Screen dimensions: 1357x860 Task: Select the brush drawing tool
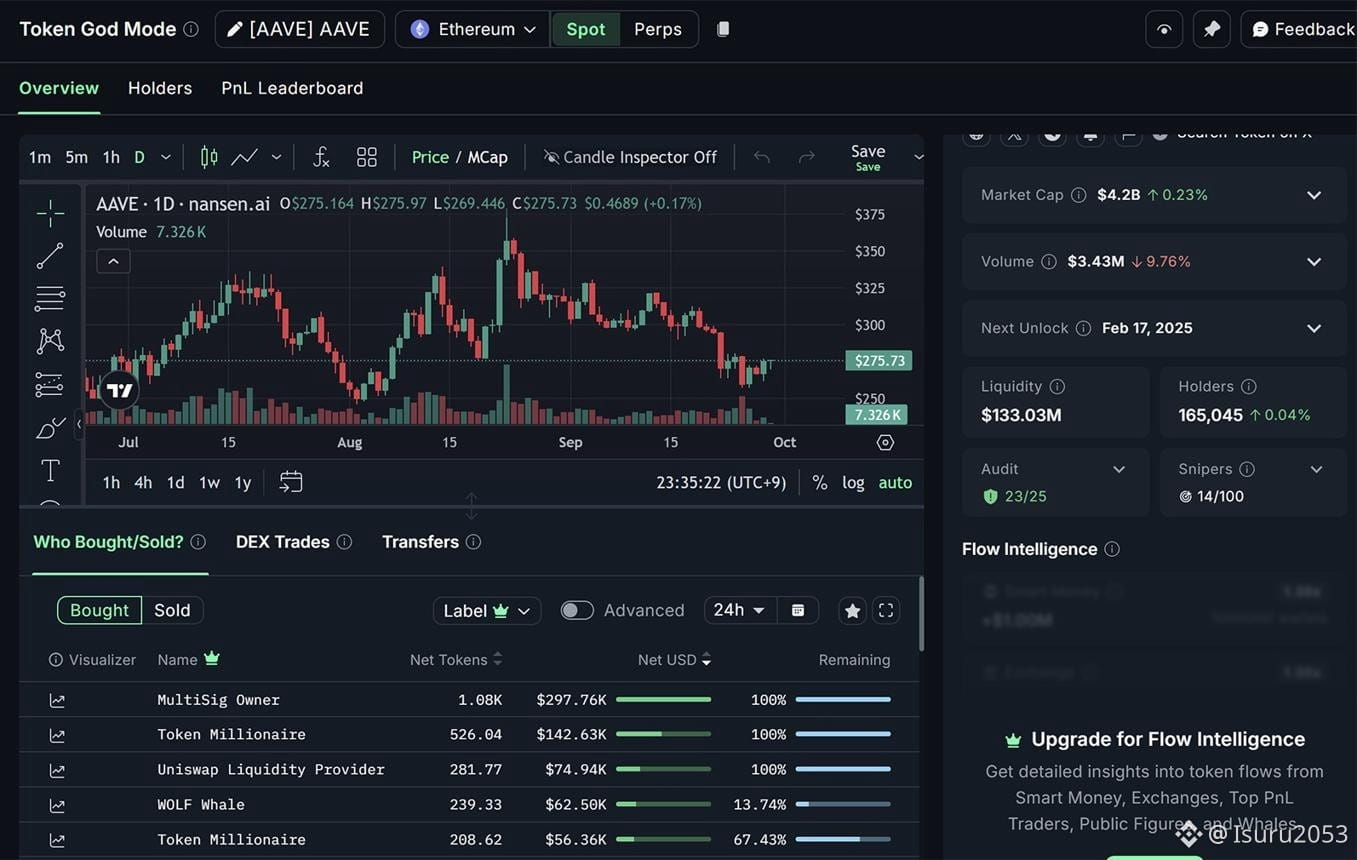pos(50,428)
